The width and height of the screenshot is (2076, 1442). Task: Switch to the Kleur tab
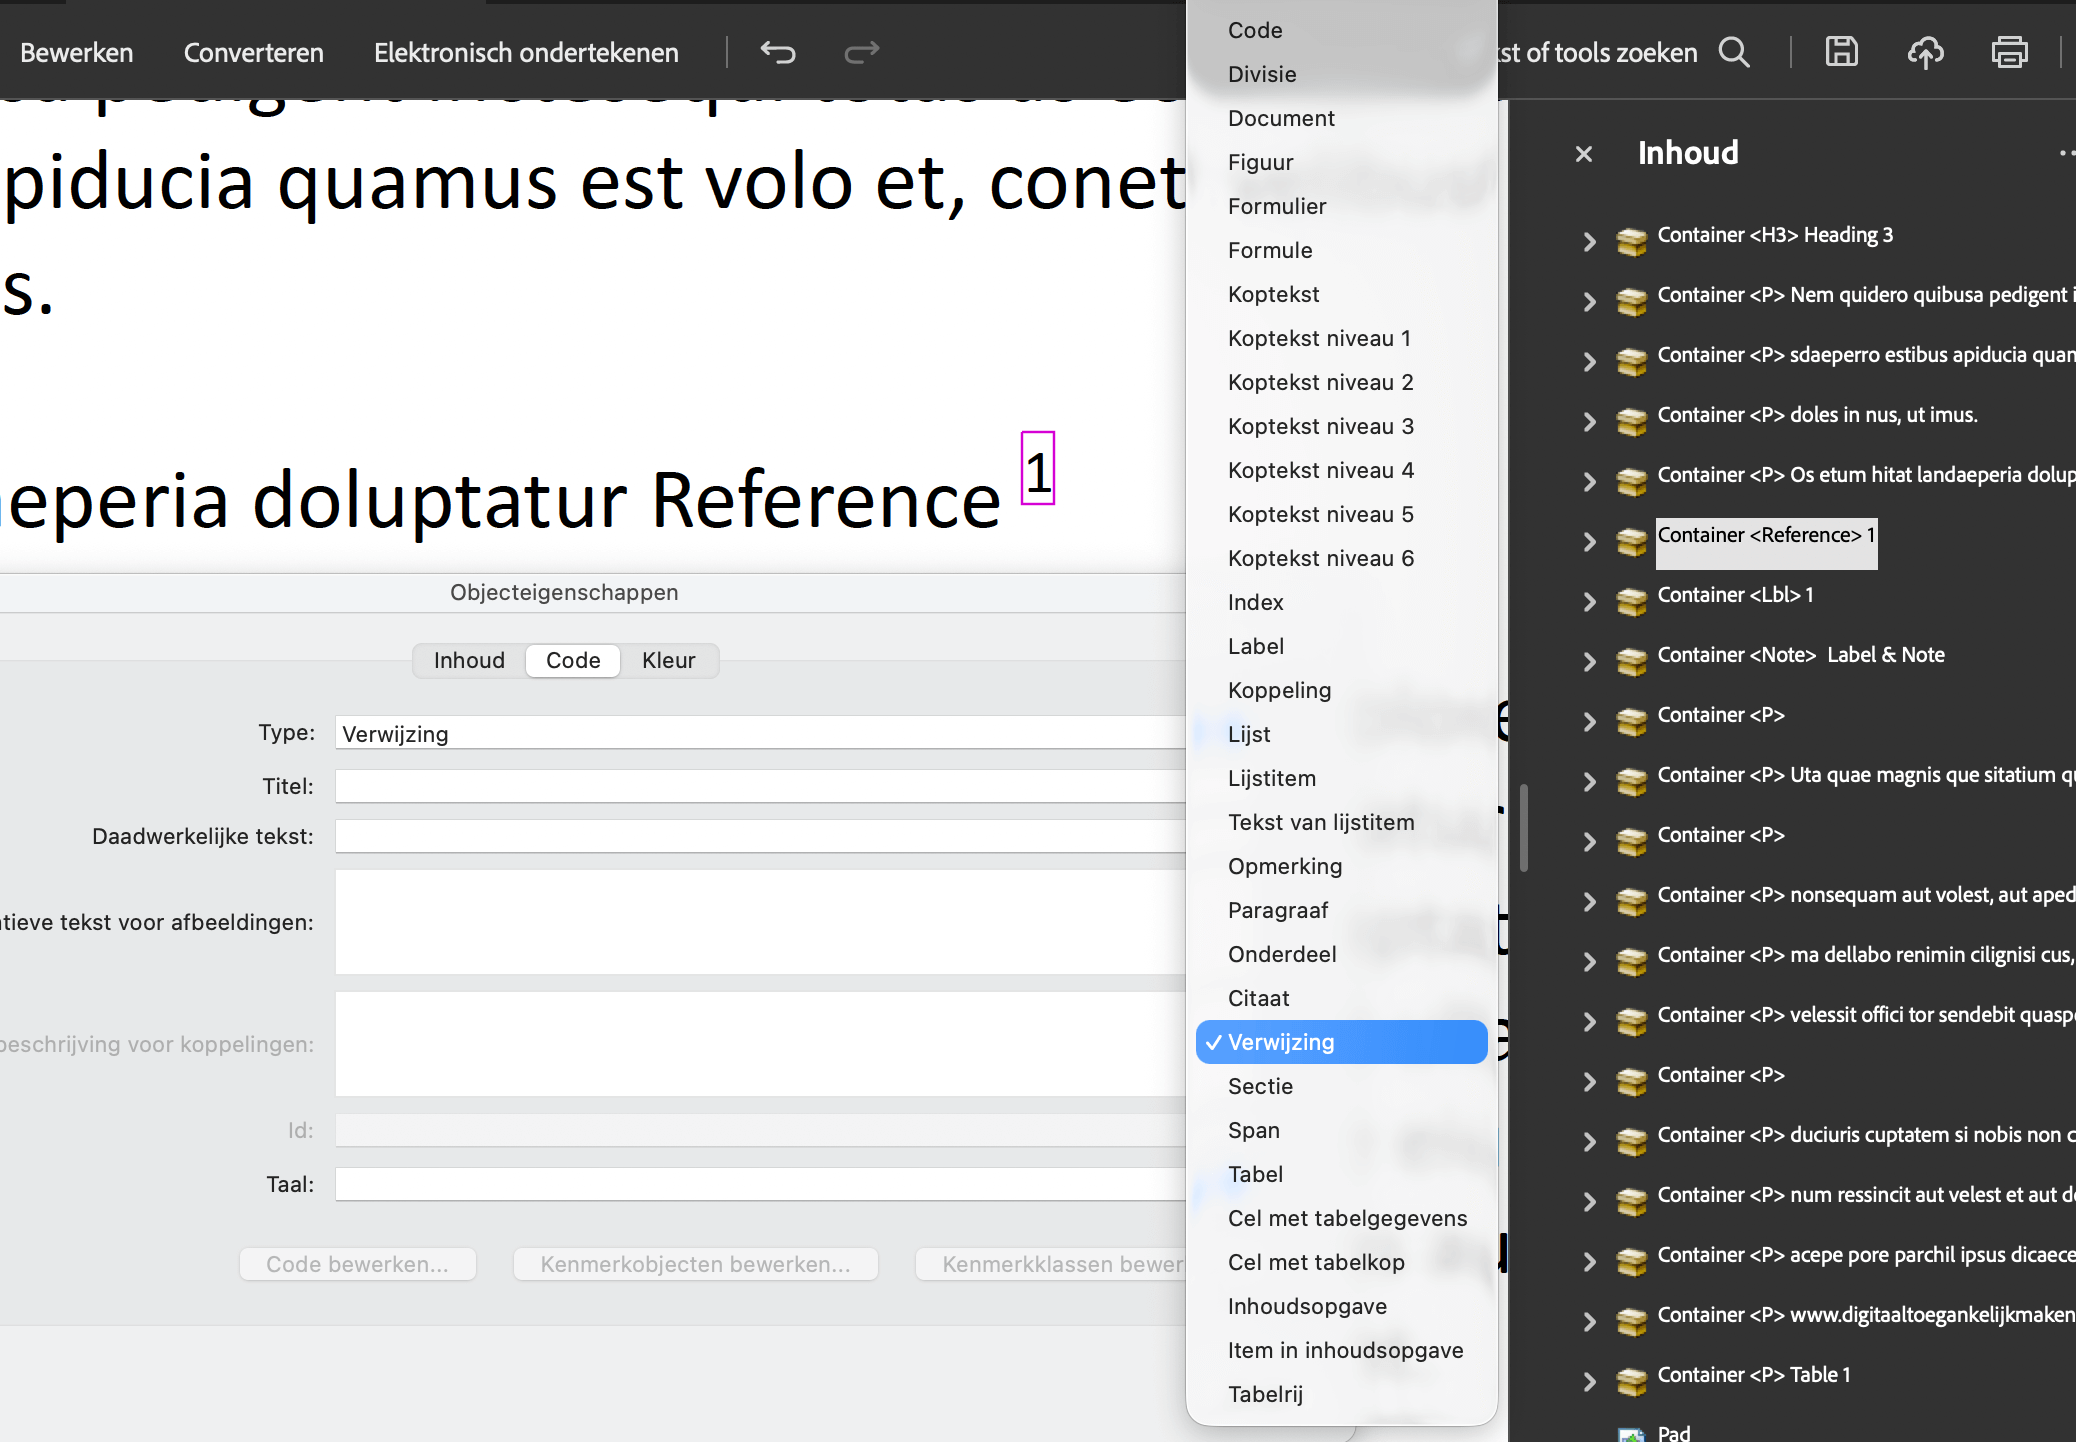(x=668, y=660)
